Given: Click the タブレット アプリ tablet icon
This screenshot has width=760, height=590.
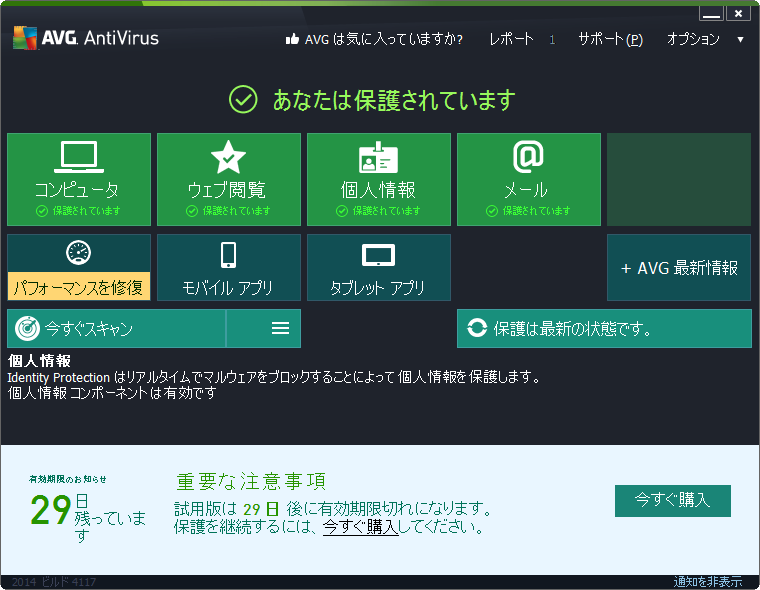Looking at the screenshot, I should 379,255.
